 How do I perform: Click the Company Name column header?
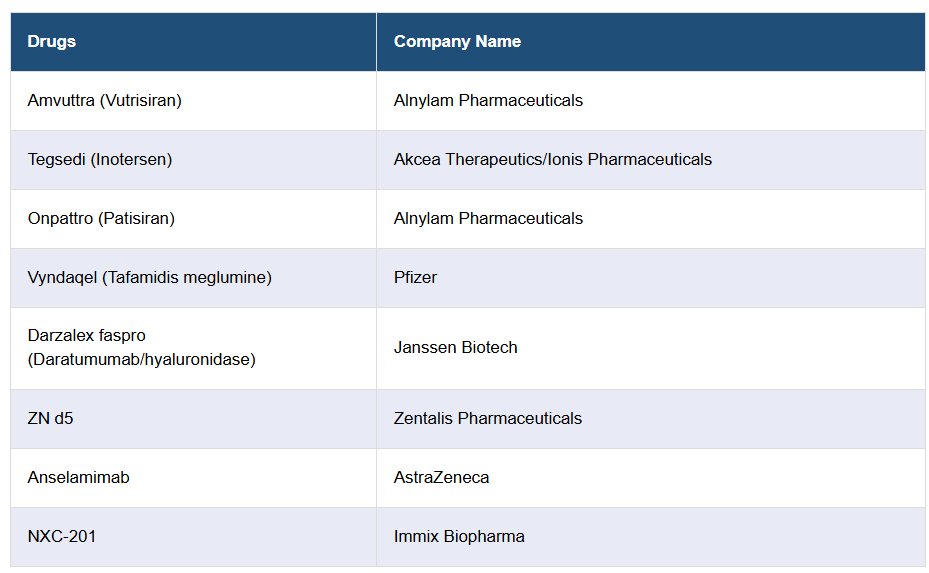tap(457, 42)
